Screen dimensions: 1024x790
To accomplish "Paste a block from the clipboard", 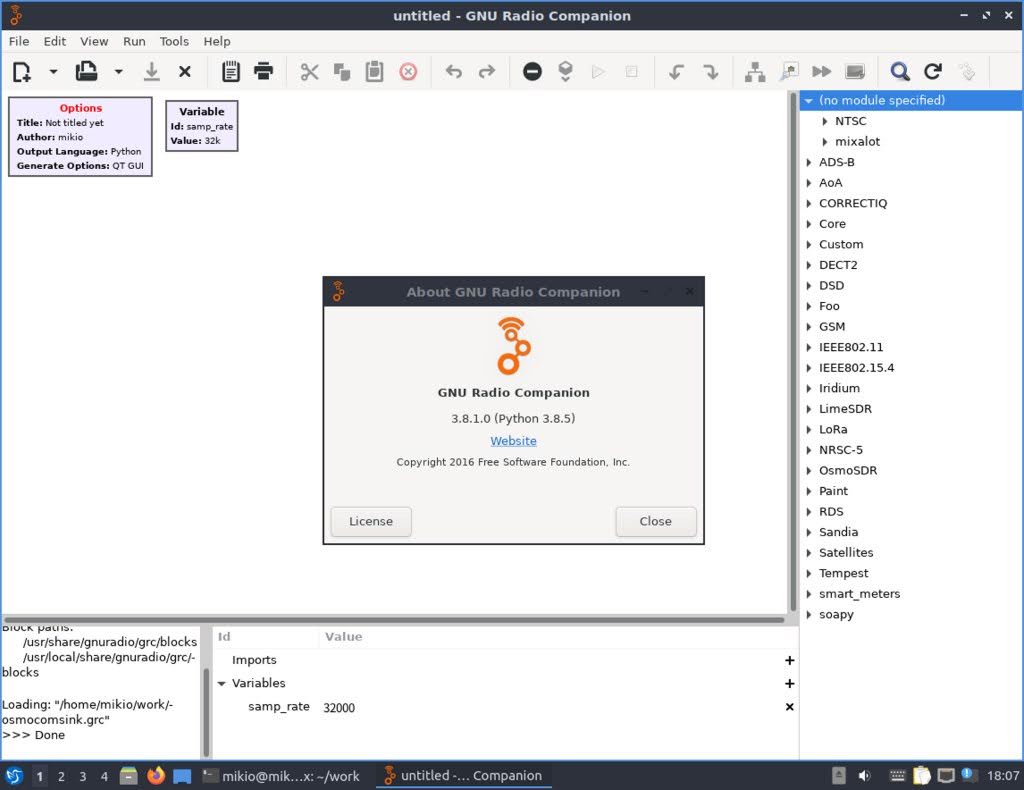I will [x=374, y=71].
